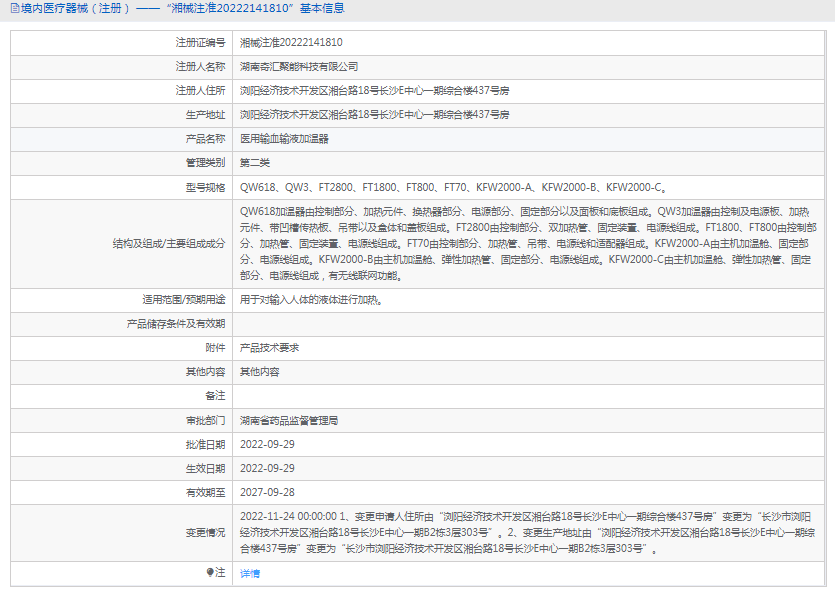Open the 其他内容 value link
Screen dimensions: 835x594
click(x=259, y=372)
